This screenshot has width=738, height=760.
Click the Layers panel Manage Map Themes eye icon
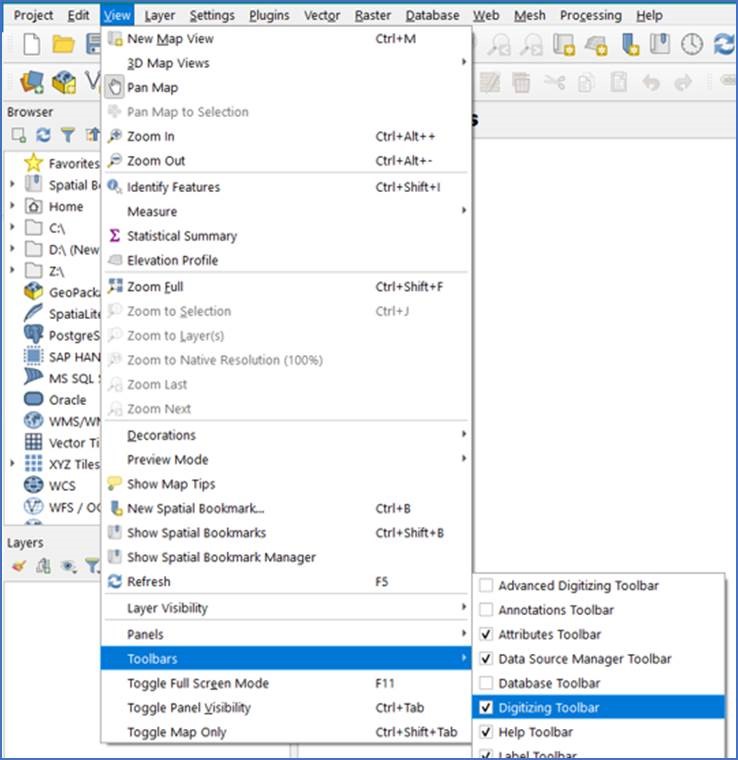point(69,566)
